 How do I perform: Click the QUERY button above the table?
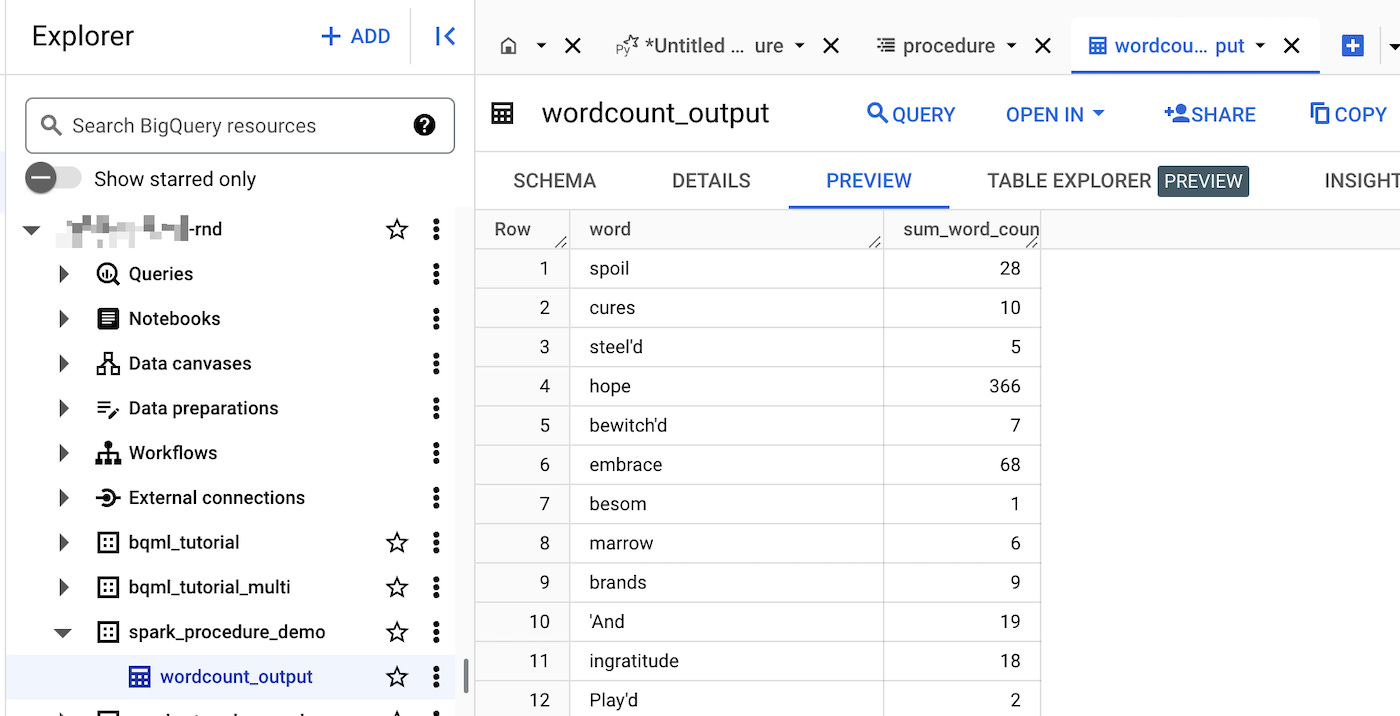click(x=910, y=114)
